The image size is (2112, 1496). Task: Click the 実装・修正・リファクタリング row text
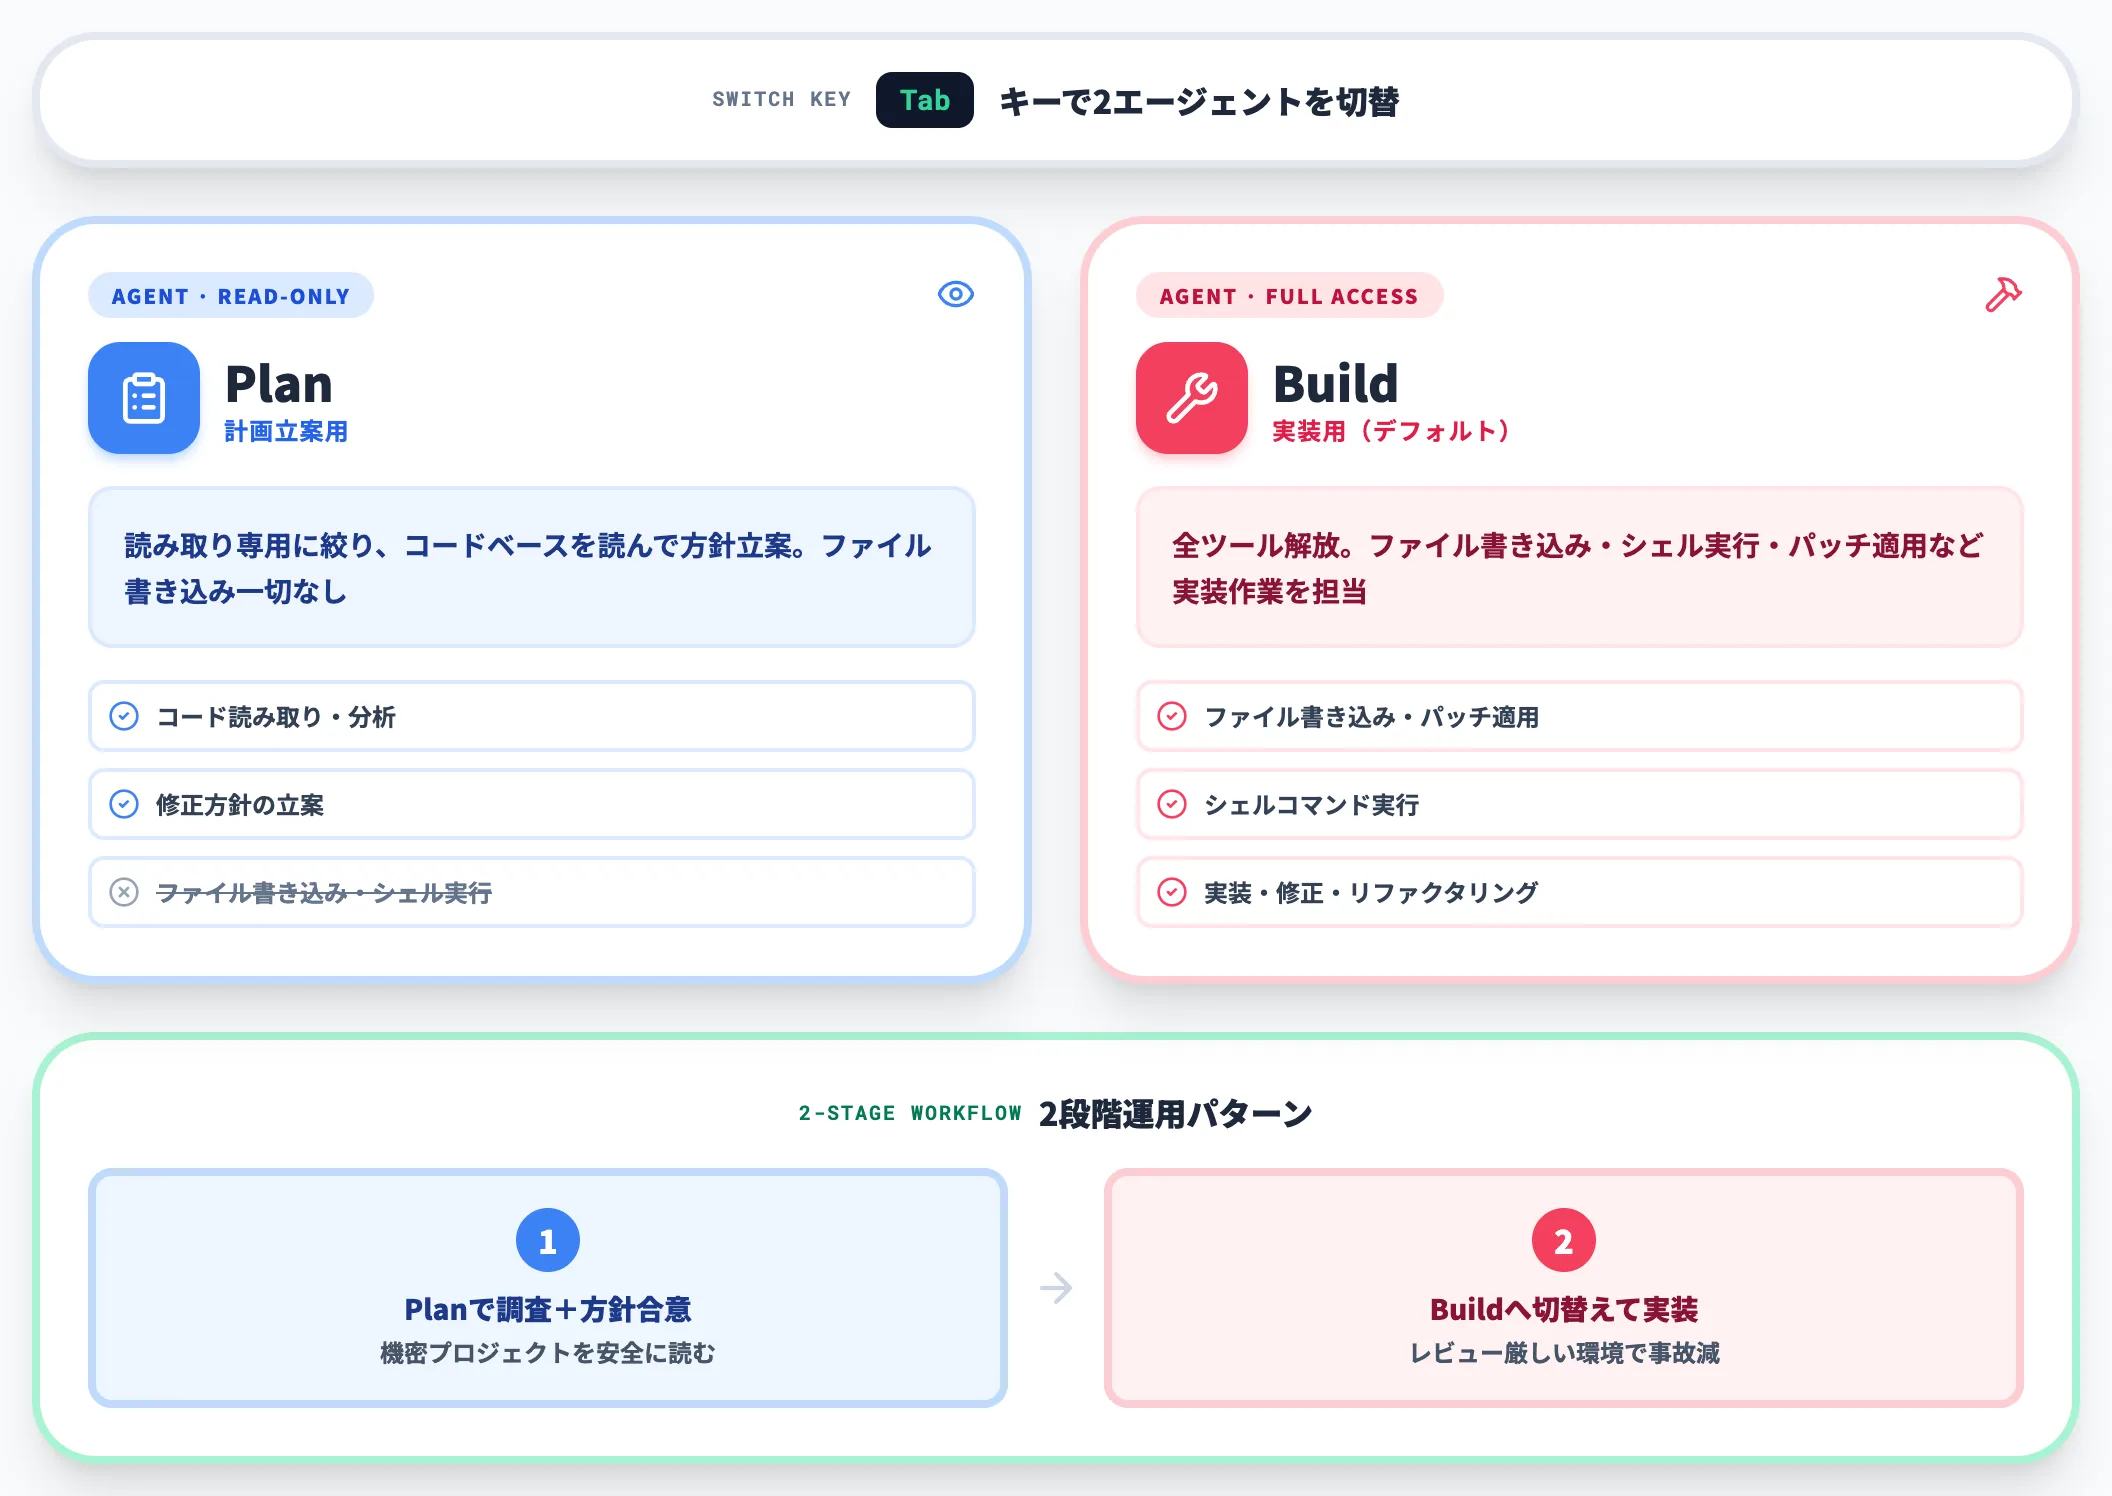coord(1371,893)
